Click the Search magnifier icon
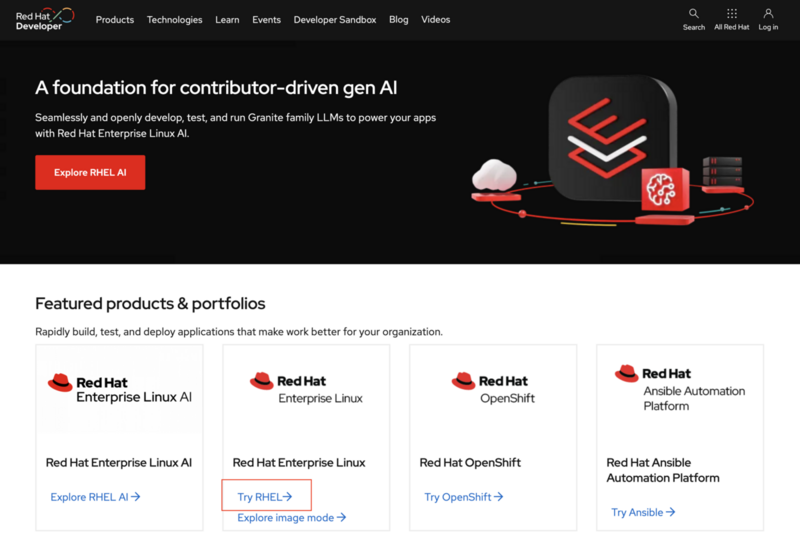 point(693,14)
